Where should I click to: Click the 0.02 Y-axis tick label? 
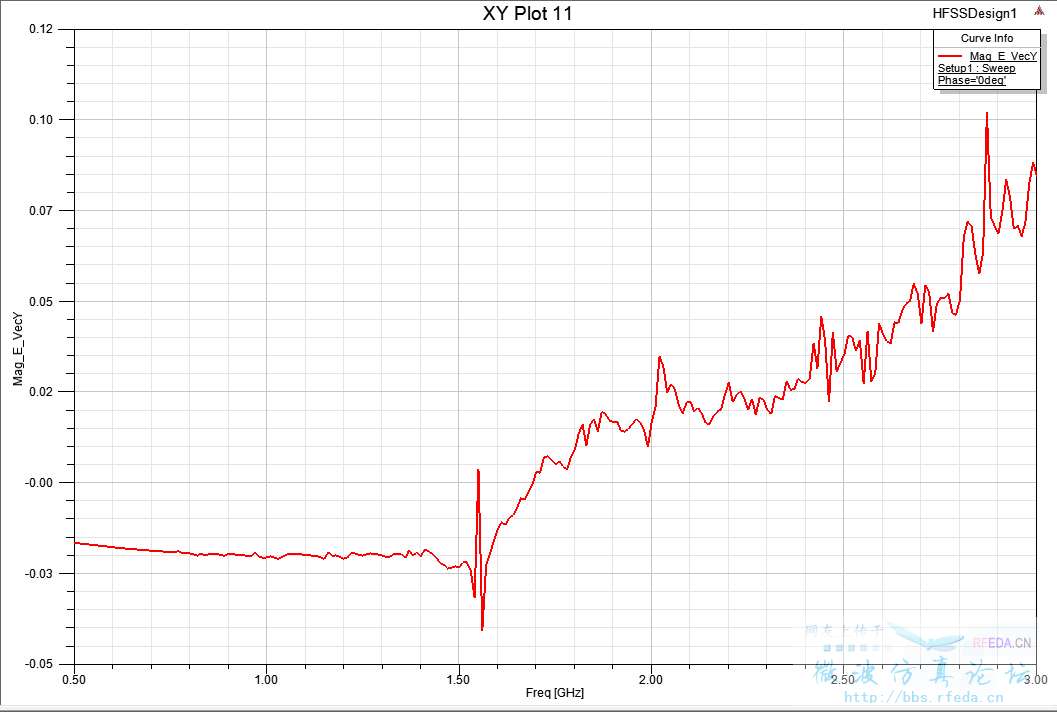tap(41, 392)
